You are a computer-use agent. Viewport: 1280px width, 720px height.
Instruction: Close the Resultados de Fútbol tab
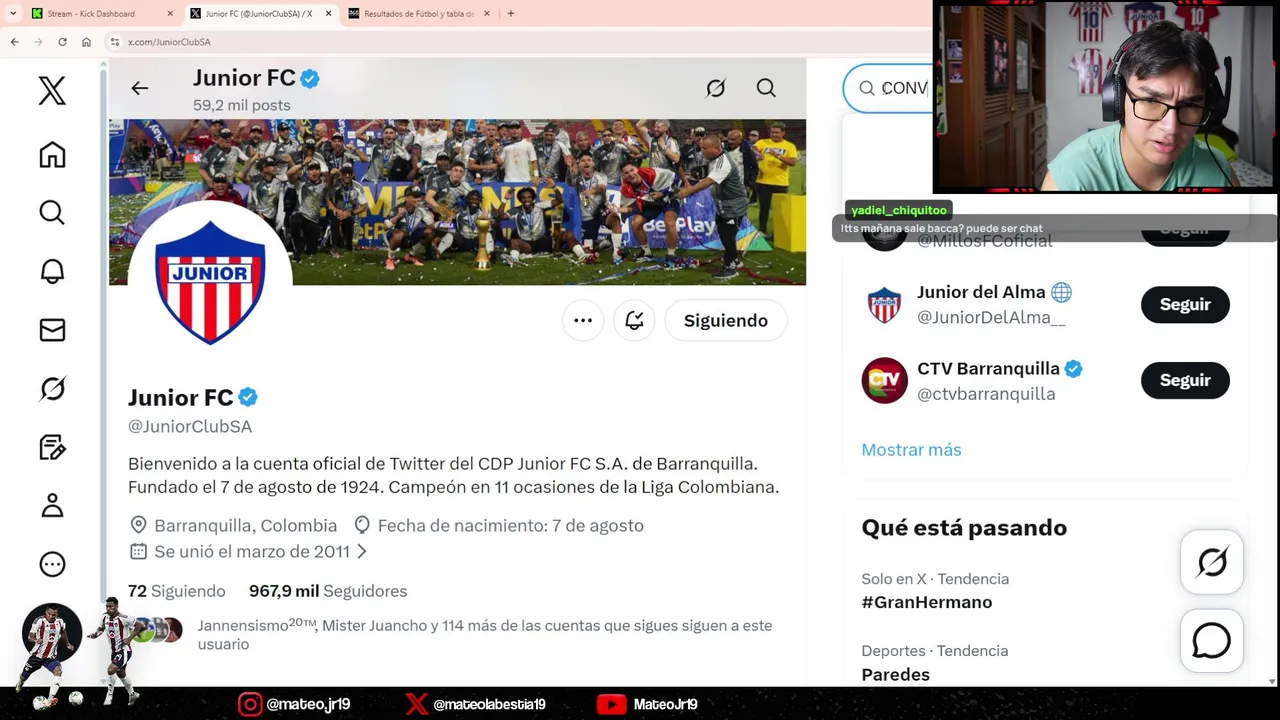click(487, 14)
